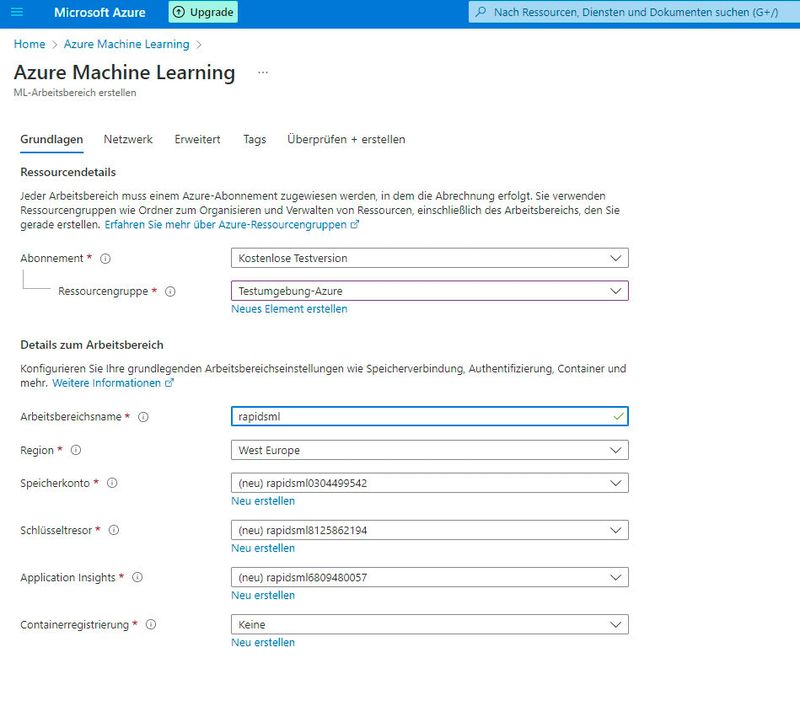The image size is (800, 722).
Task: Click external link icon after Azure-Ressourcengruppen
Action: click(355, 225)
